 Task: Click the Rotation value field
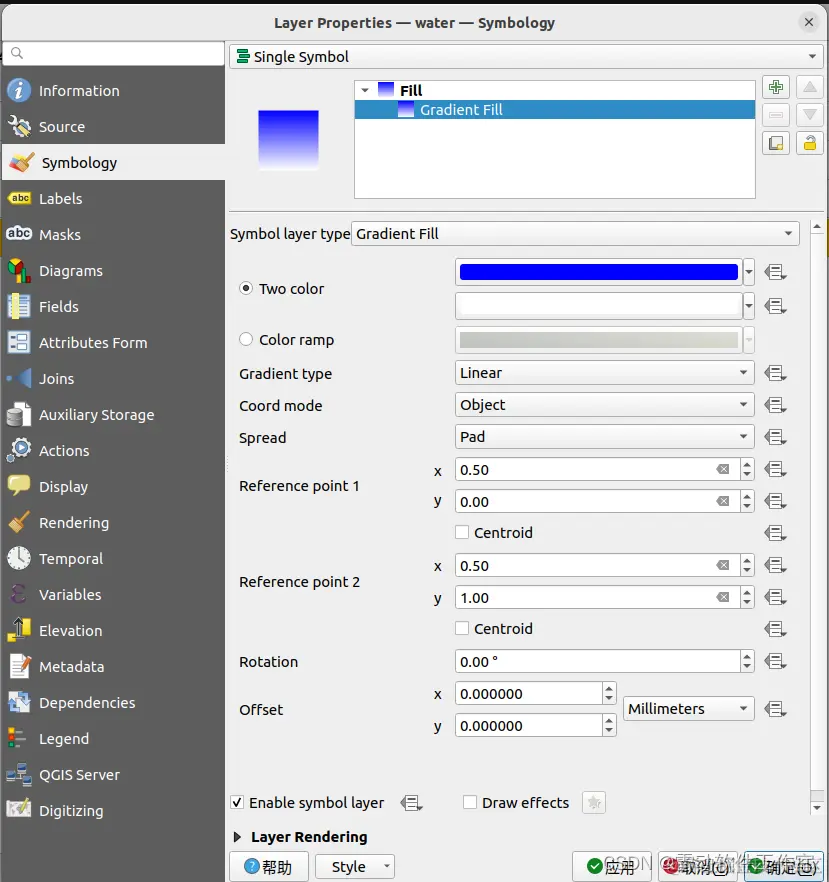(597, 662)
